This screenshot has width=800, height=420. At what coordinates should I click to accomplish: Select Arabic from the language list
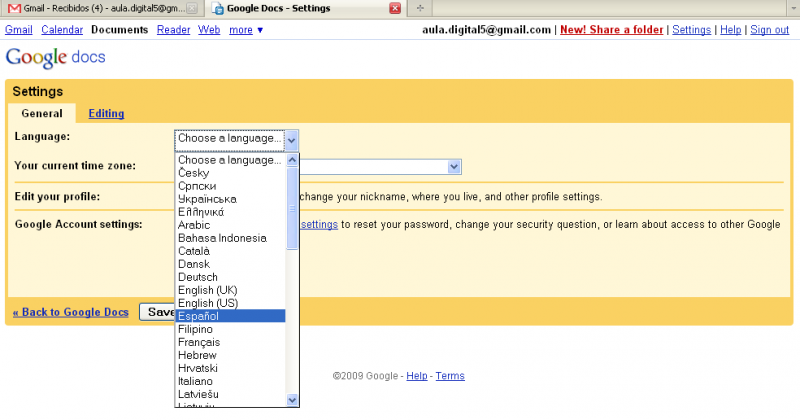(230, 225)
